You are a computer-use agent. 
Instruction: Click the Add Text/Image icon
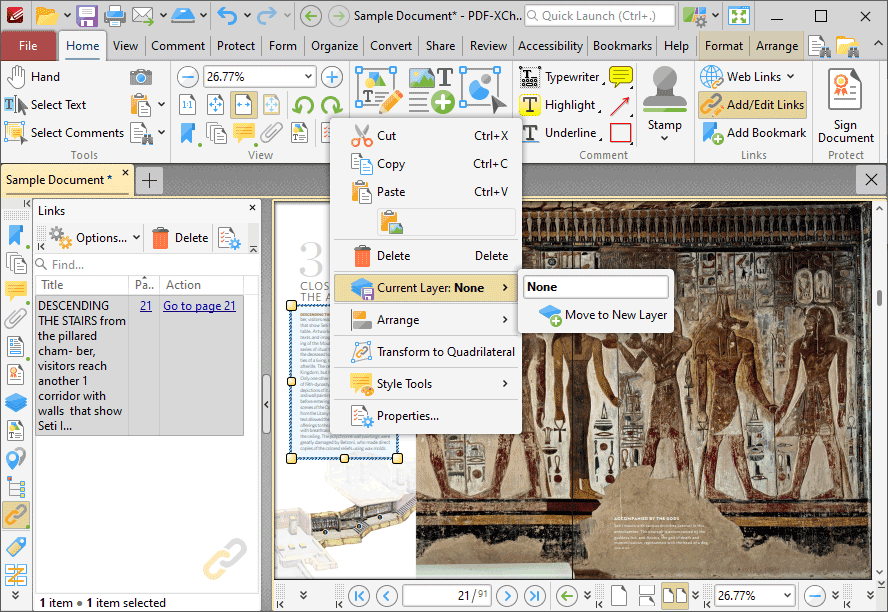pyautogui.click(x=430, y=89)
